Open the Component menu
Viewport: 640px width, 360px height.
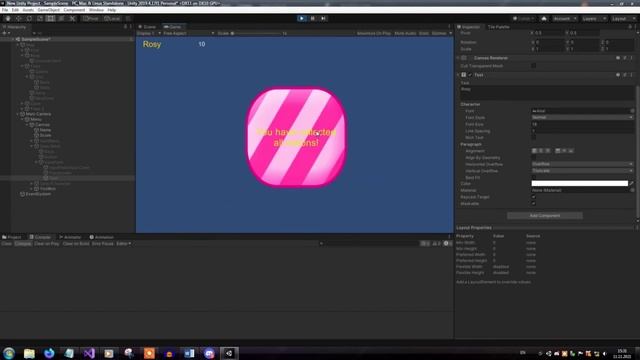click(x=74, y=10)
